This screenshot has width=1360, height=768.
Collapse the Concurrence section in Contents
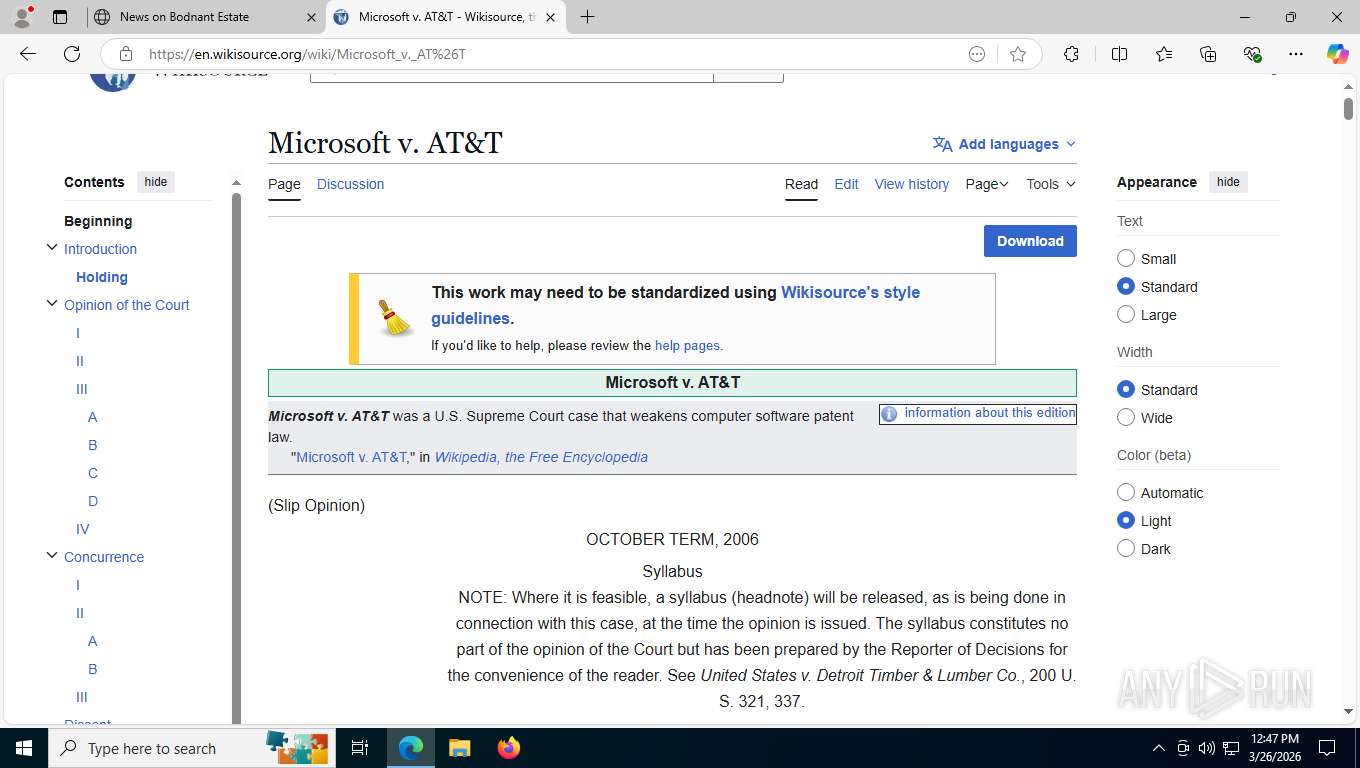click(x=52, y=555)
